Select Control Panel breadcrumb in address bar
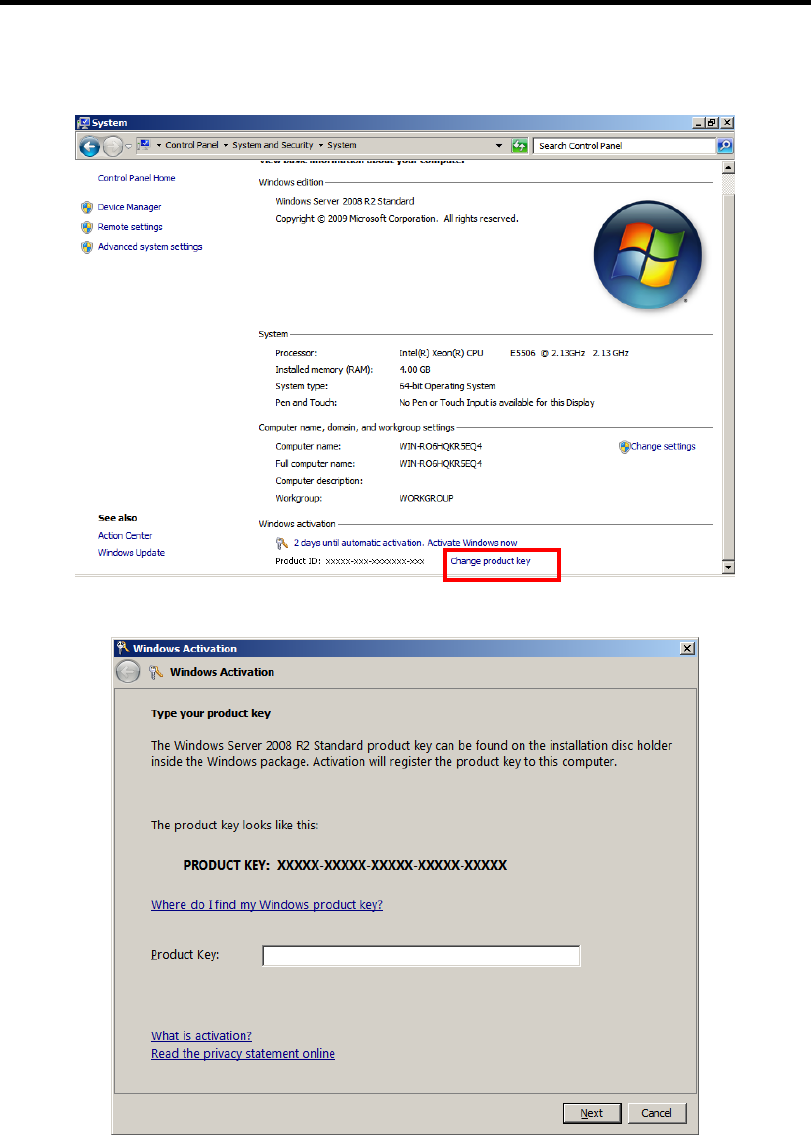The height and width of the screenshot is (1135, 811). pos(191,145)
